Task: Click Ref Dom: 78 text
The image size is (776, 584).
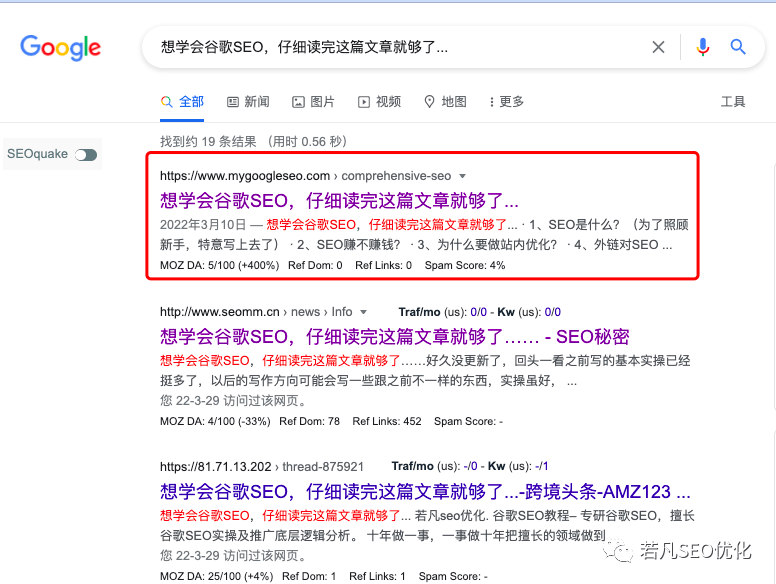Action: pyautogui.click(x=310, y=422)
